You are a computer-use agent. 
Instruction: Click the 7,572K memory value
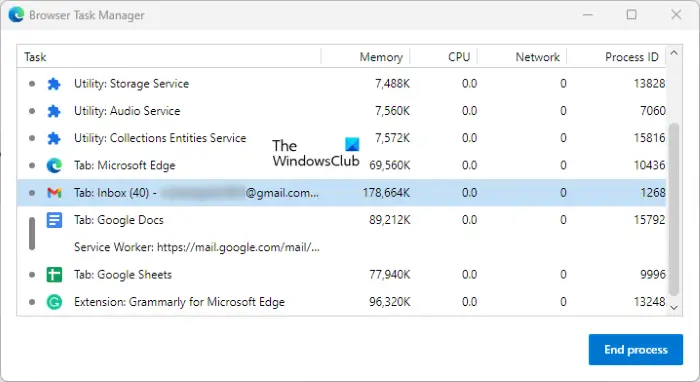tap(392, 138)
